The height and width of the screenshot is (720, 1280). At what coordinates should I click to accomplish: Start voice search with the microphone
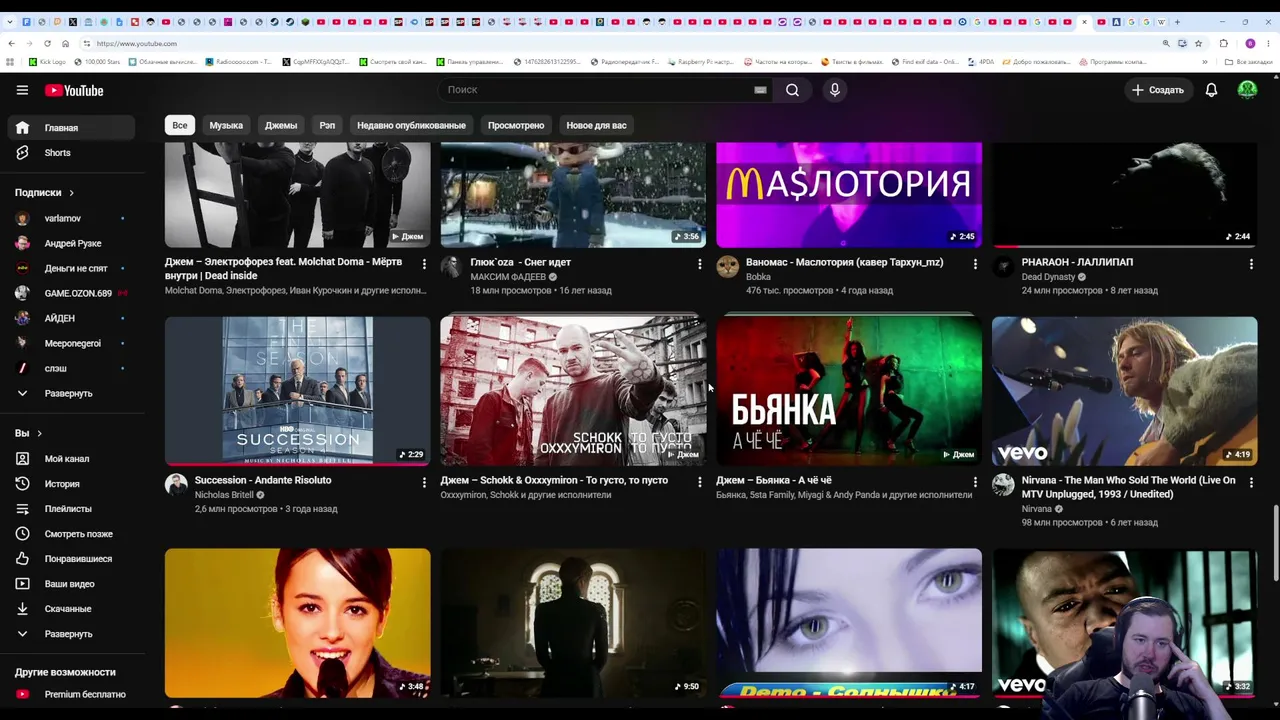(835, 90)
